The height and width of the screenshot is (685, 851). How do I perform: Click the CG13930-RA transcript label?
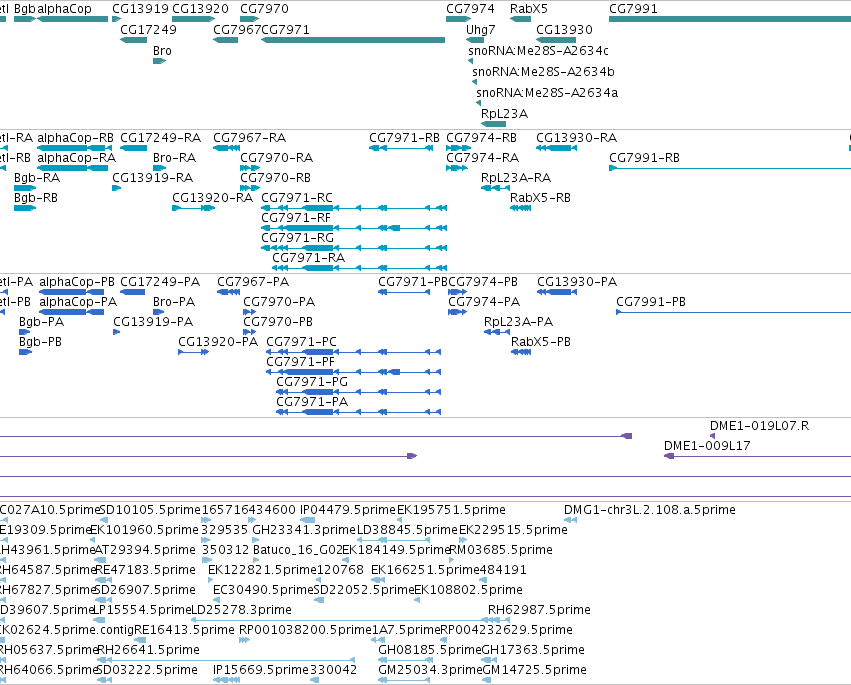click(x=577, y=138)
